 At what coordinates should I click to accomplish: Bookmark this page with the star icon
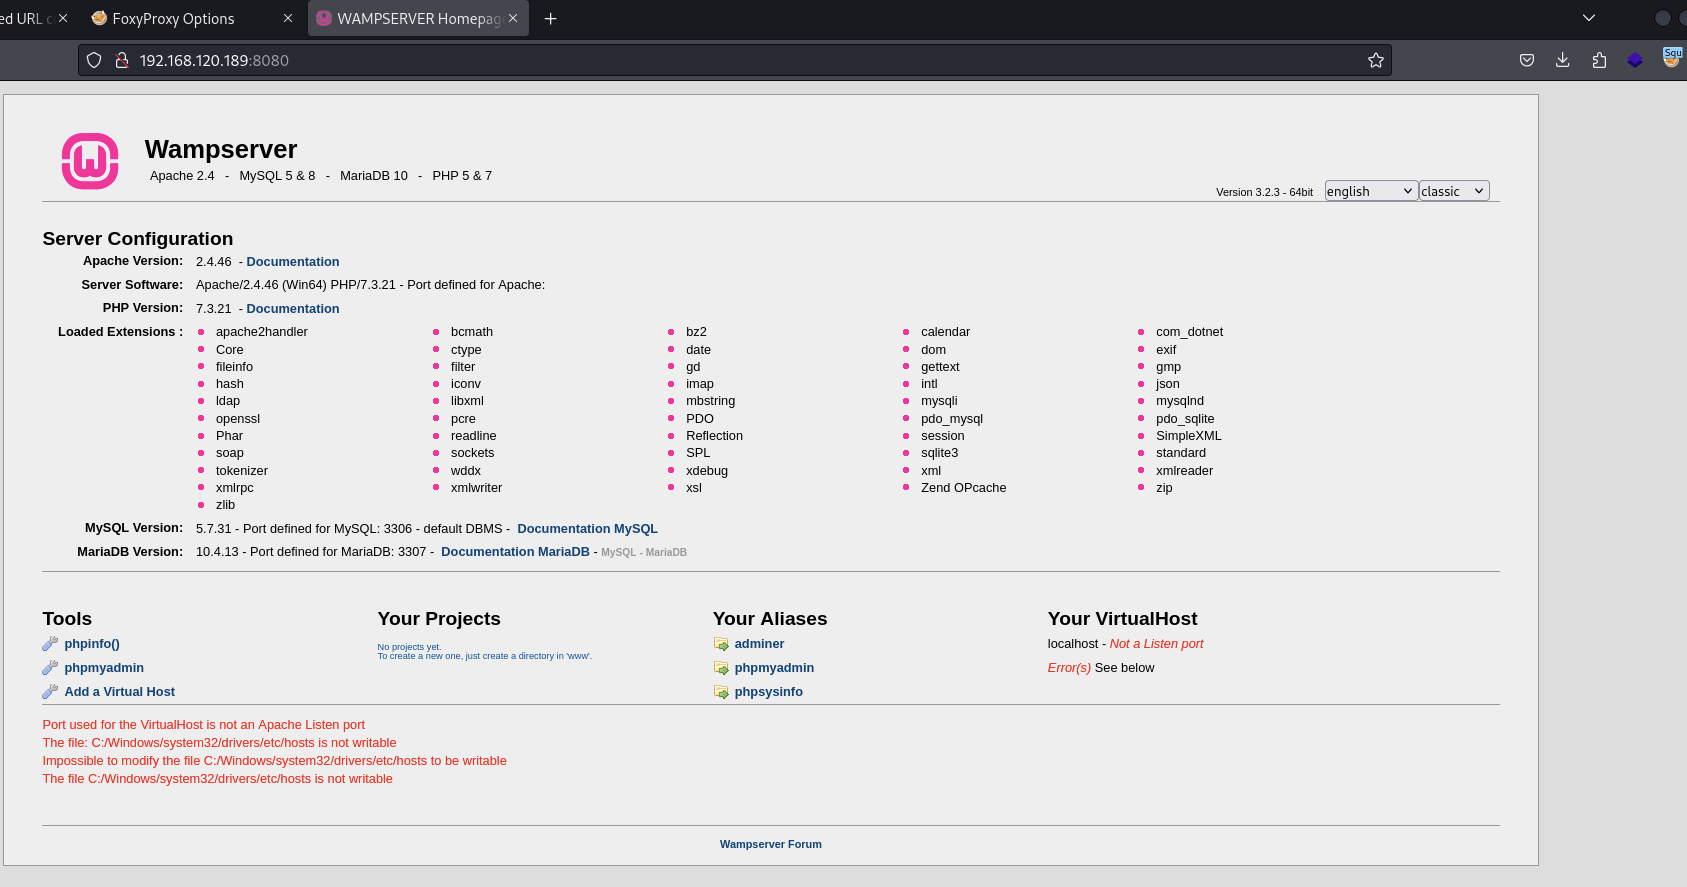pyautogui.click(x=1375, y=60)
